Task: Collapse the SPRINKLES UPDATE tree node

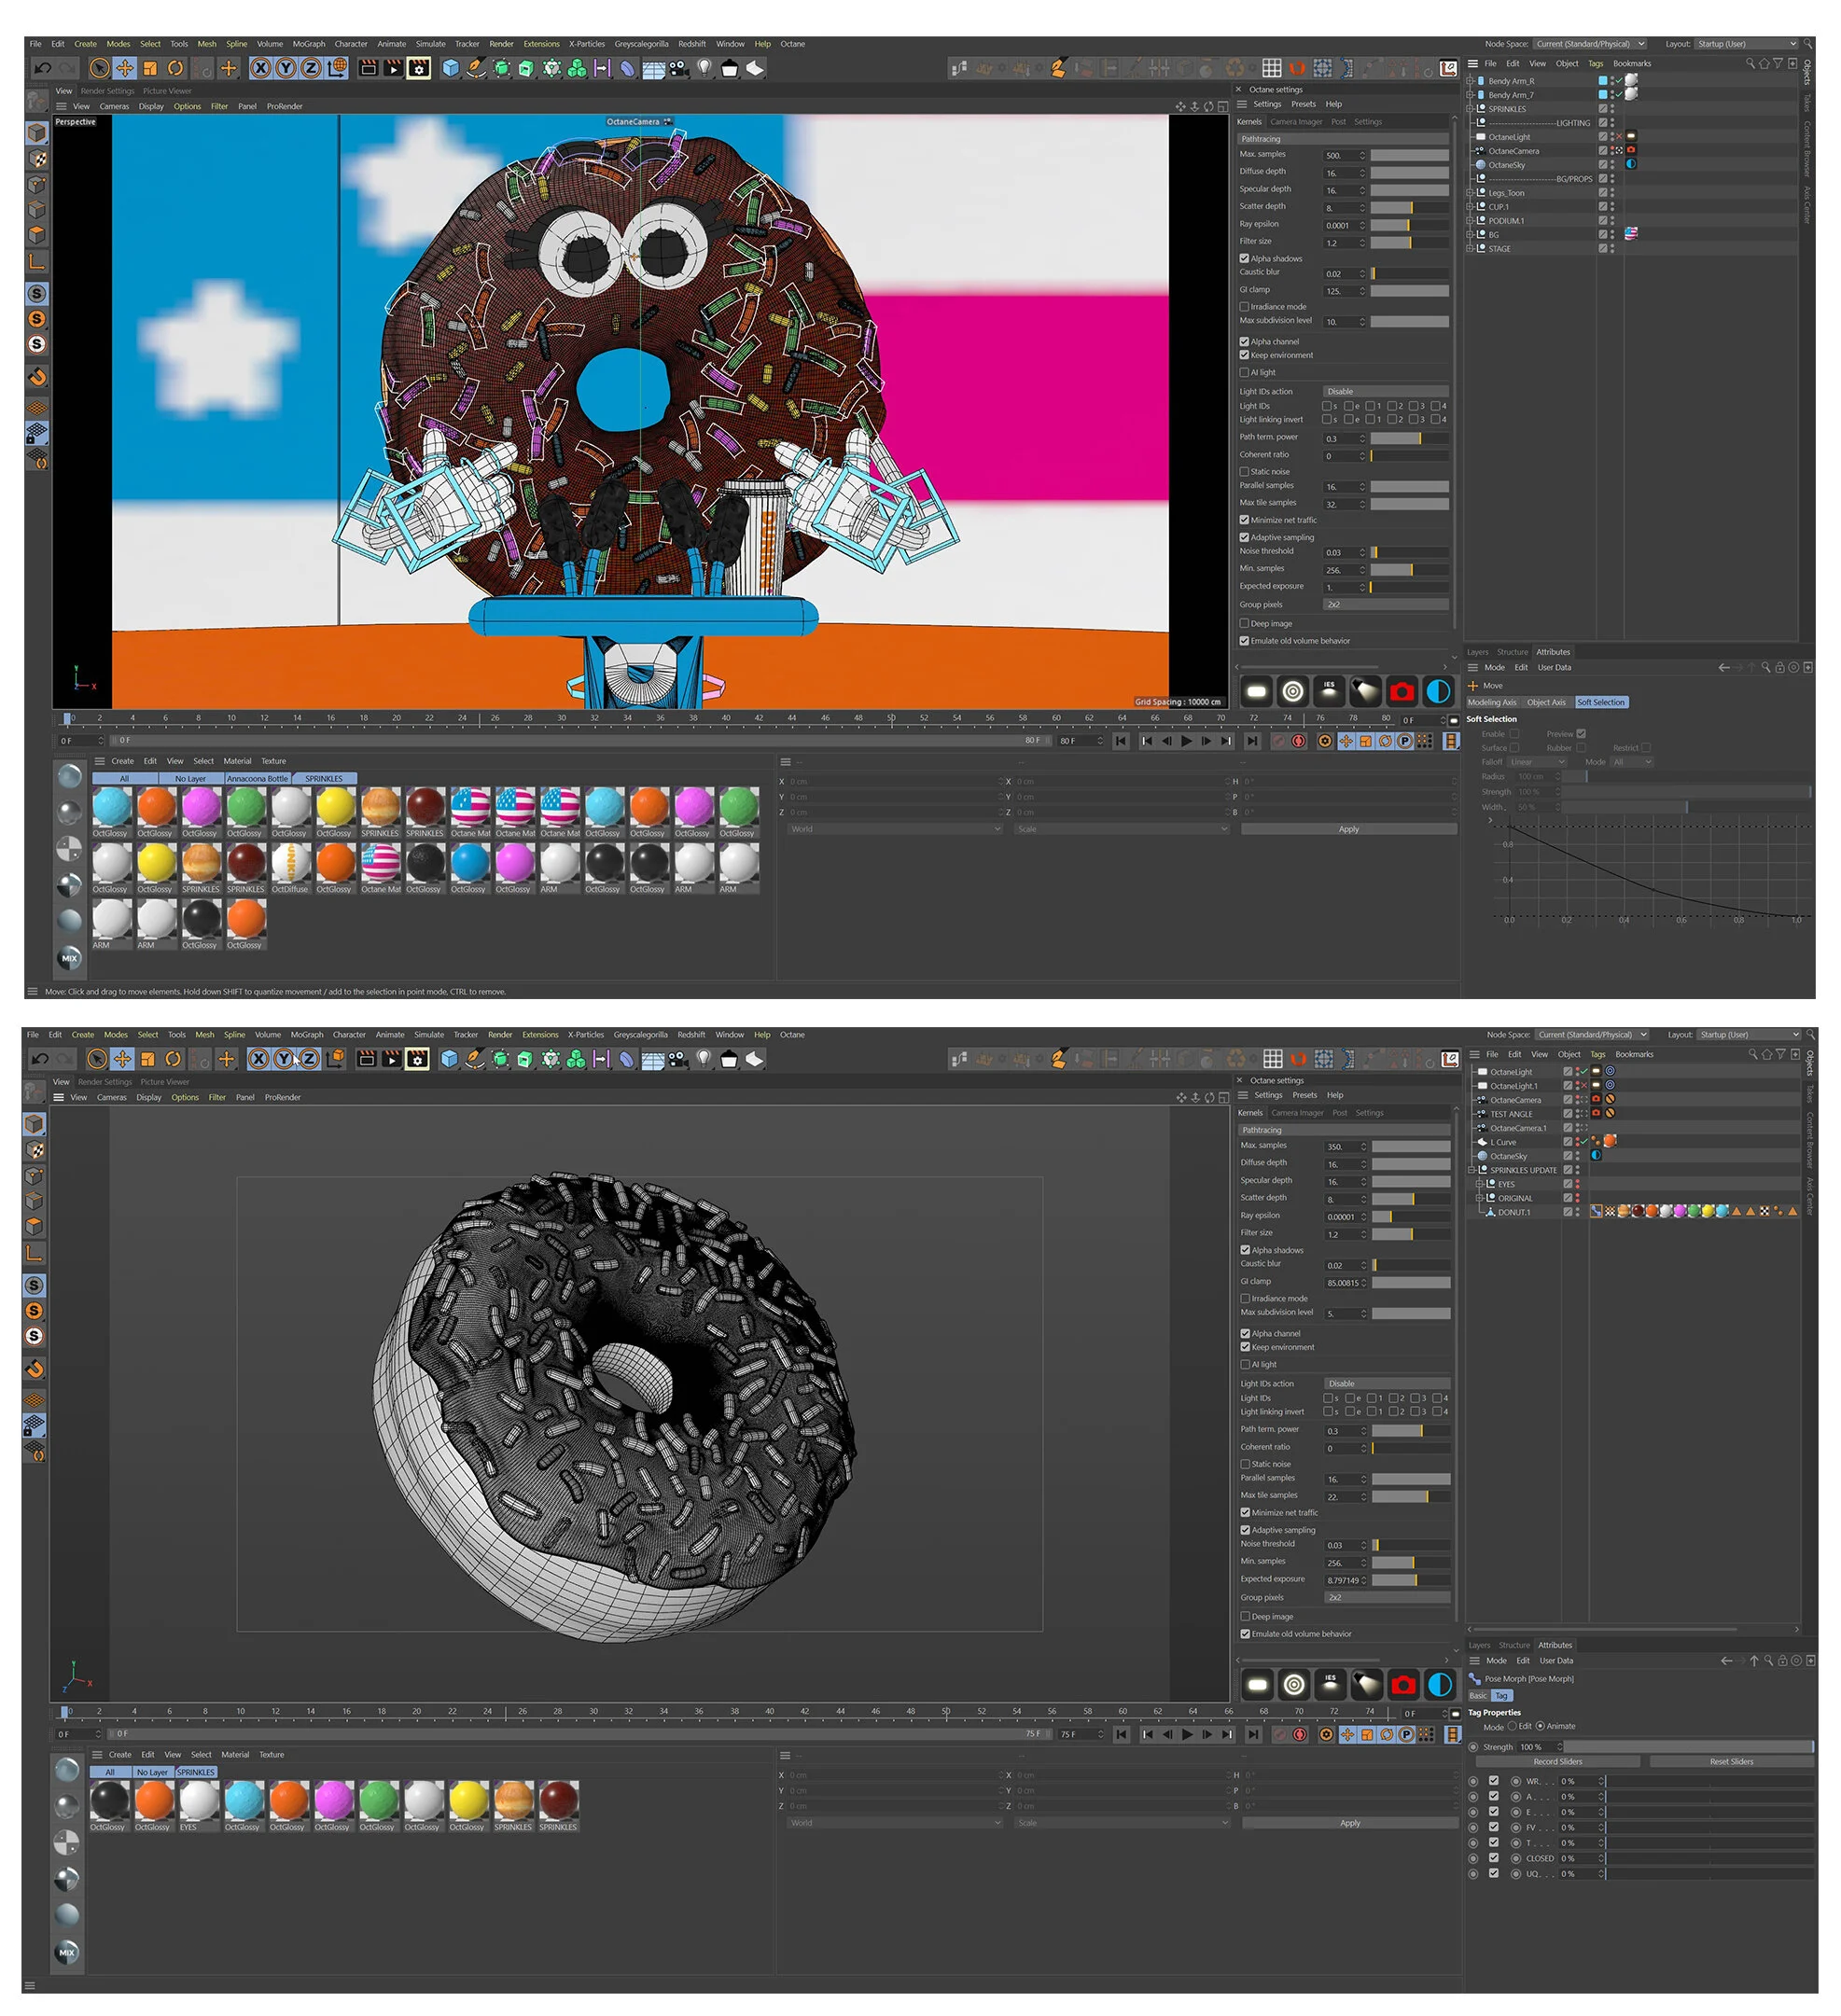Action: (x=1472, y=1170)
